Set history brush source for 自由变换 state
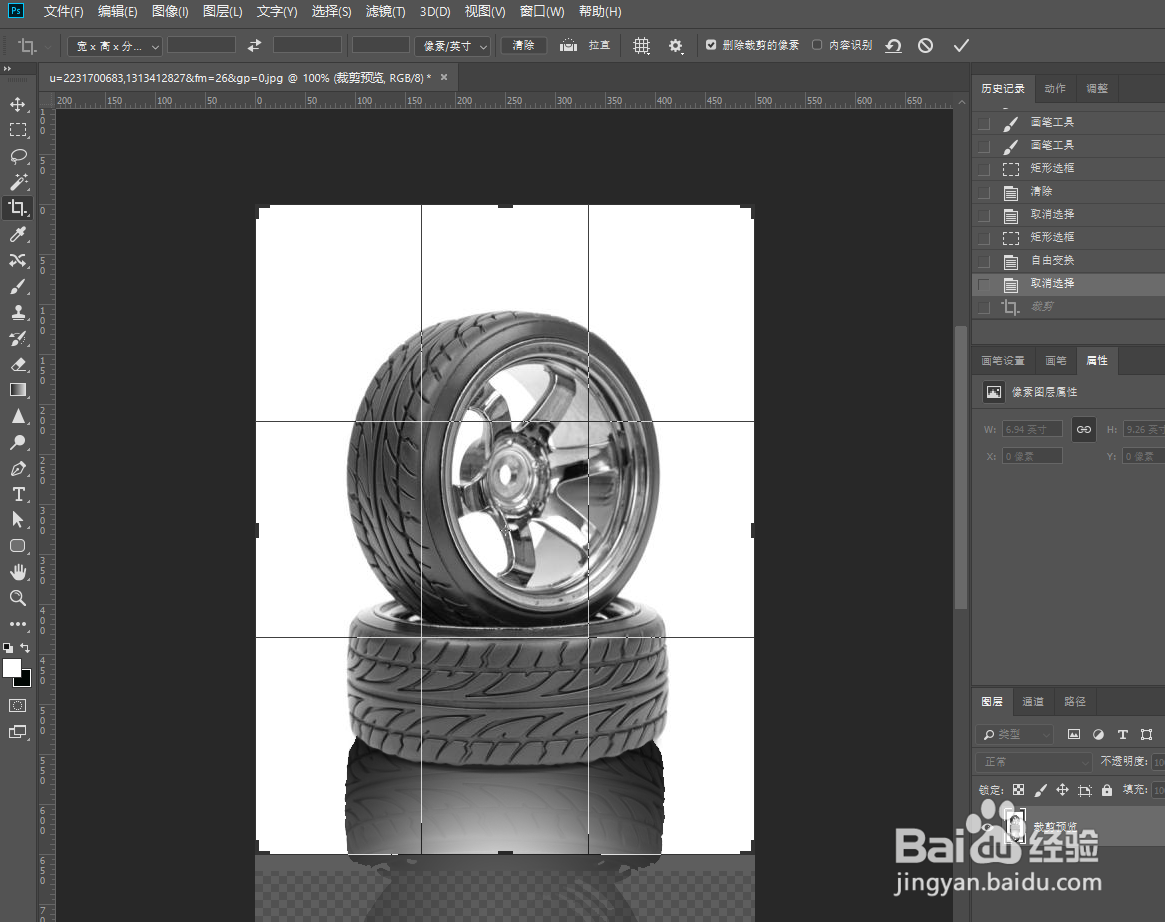 pyautogui.click(x=984, y=262)
